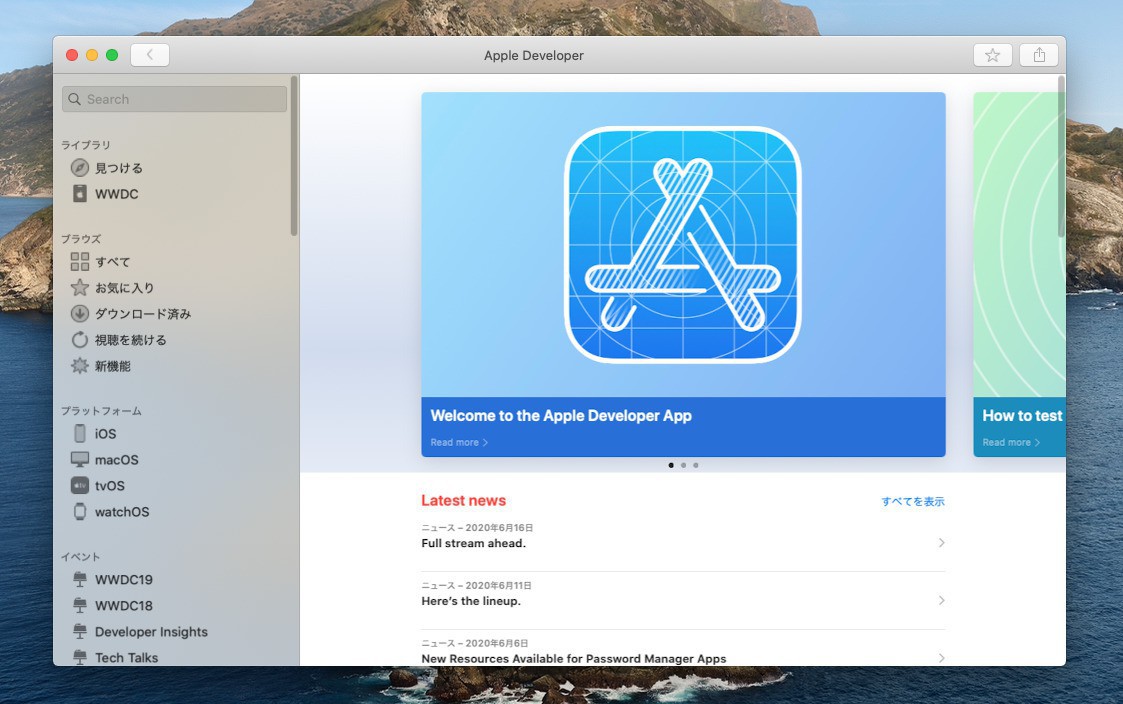Select the first carousel page dot
Screen dimensions: 1123x704
coord(671,466)
